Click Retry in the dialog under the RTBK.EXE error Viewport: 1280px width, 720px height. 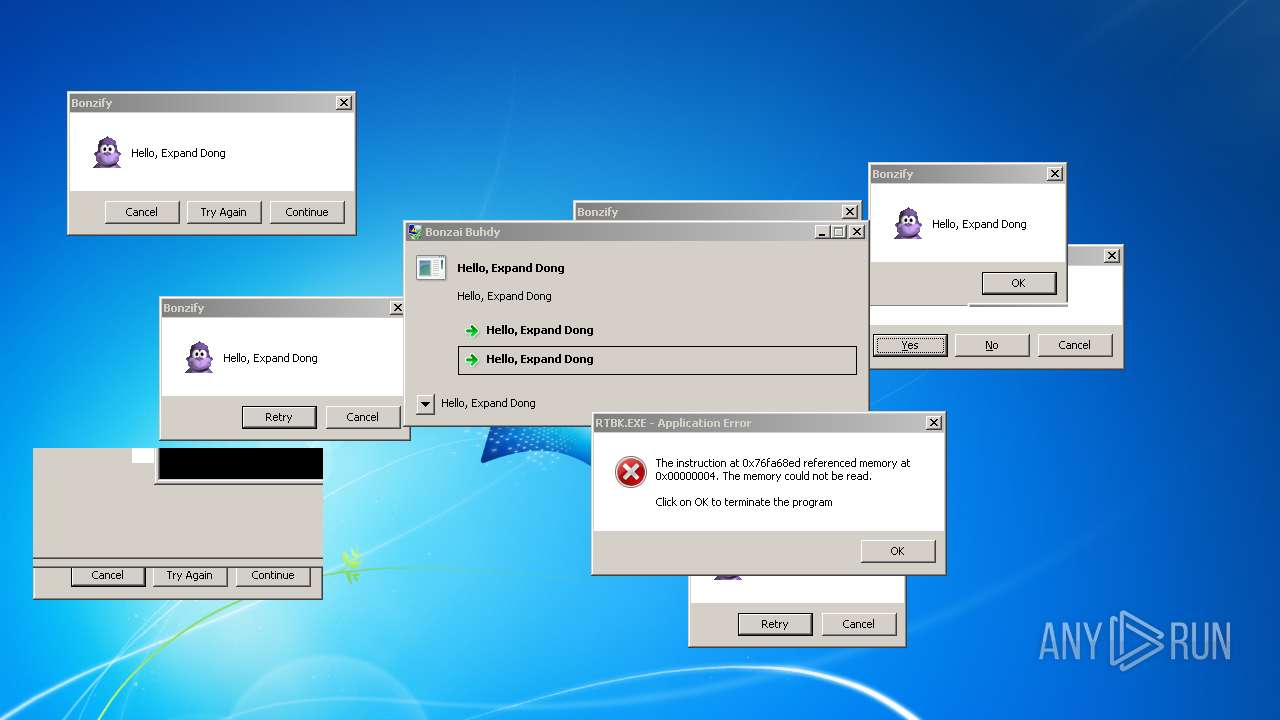click(x=775, y=624)
